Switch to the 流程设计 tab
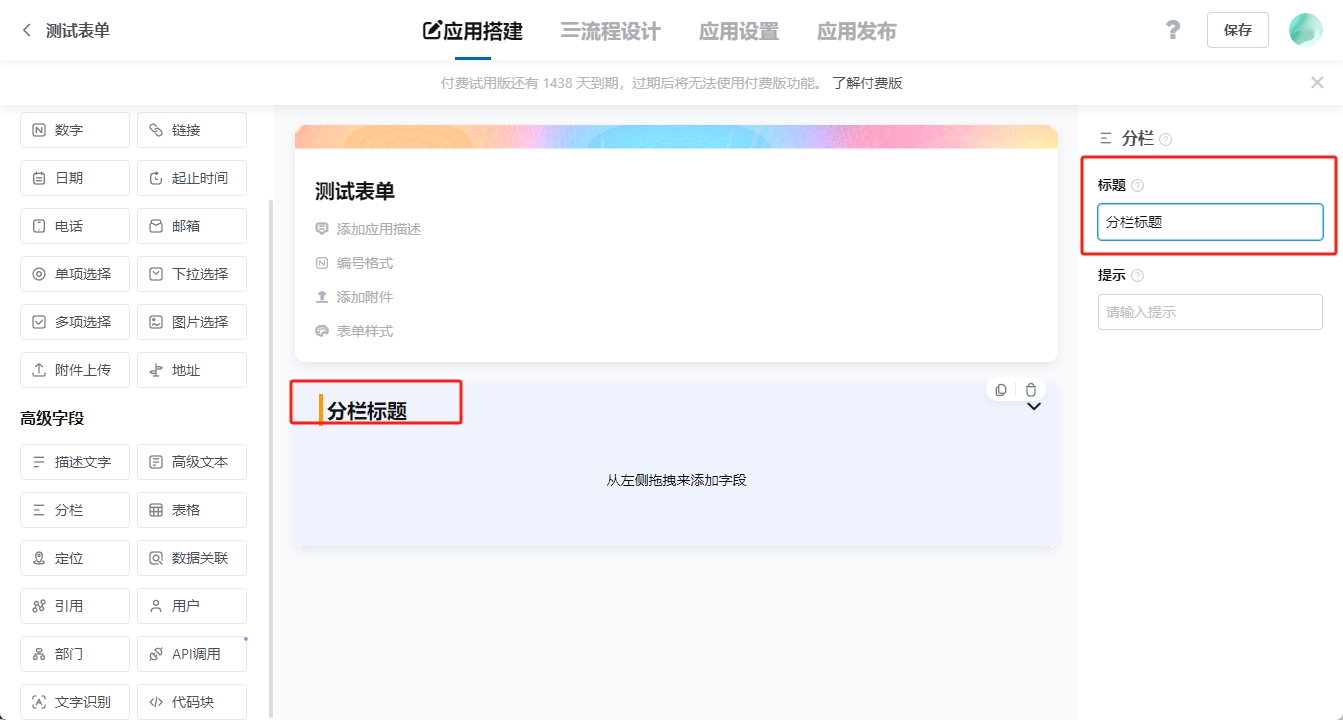 click(x=610, y=31)
